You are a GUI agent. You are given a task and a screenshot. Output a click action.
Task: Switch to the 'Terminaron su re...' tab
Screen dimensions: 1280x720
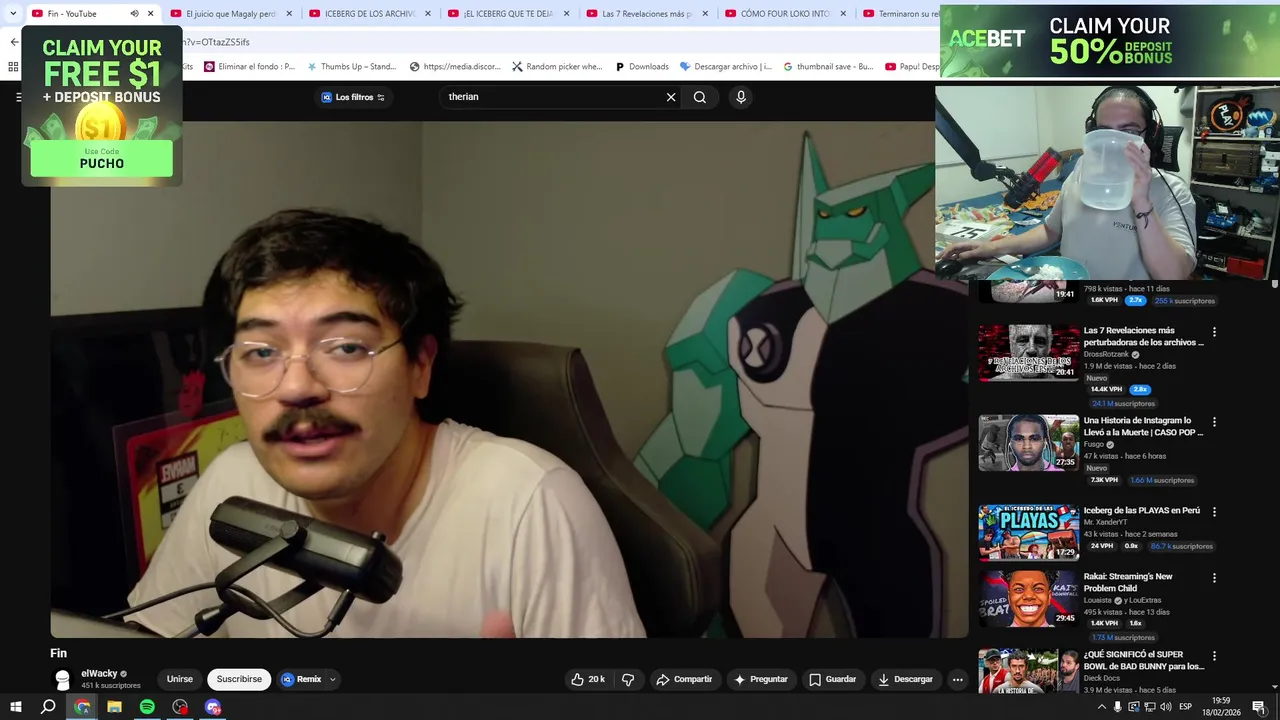[x=900, y=14]
